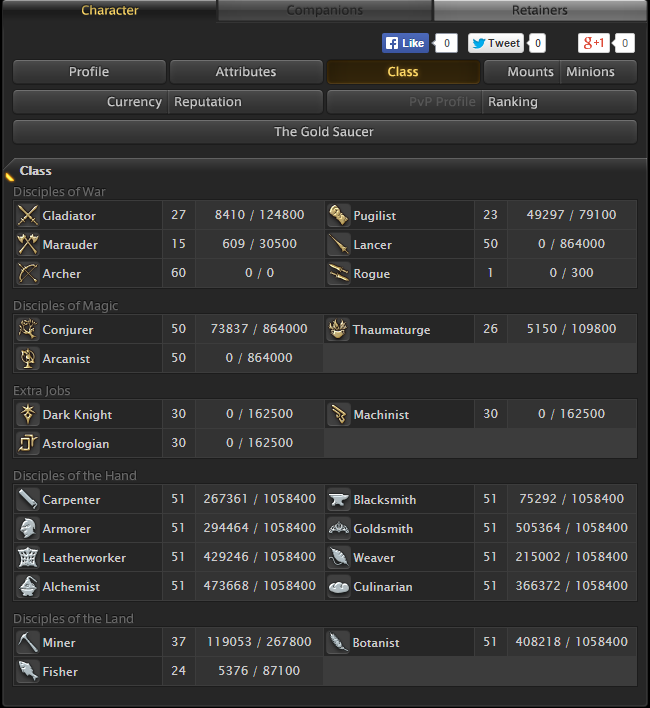
Task: Click the Facebook Like count bubble
Action: (446, 43)
